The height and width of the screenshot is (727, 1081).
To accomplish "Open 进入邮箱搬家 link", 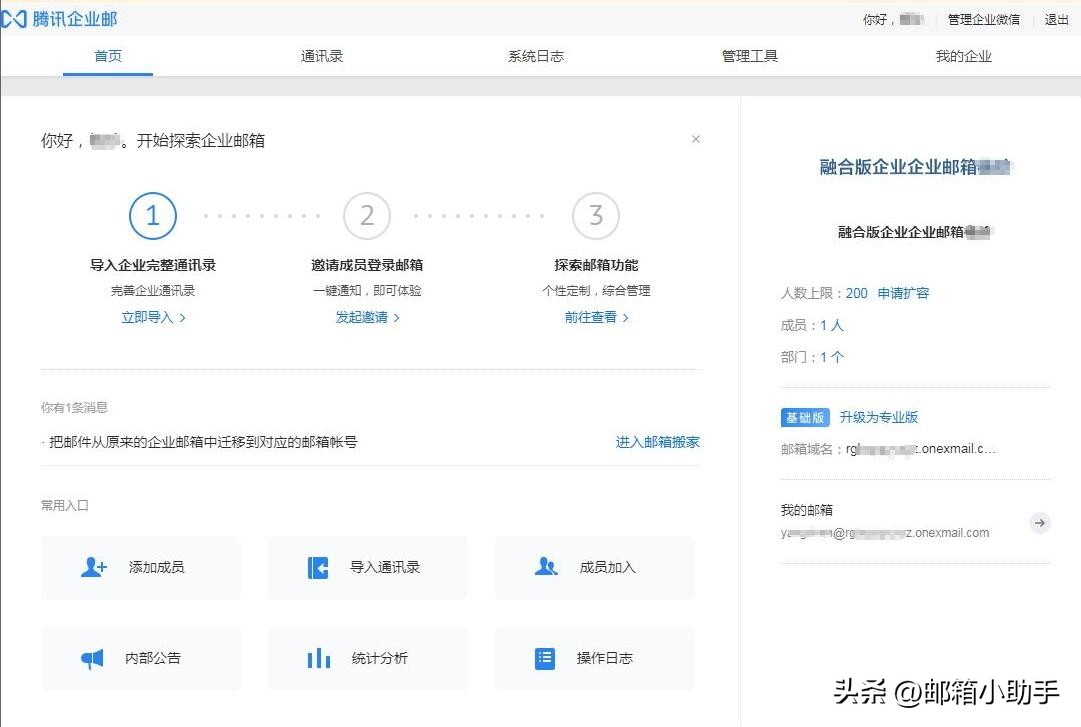I will point(658,444).
